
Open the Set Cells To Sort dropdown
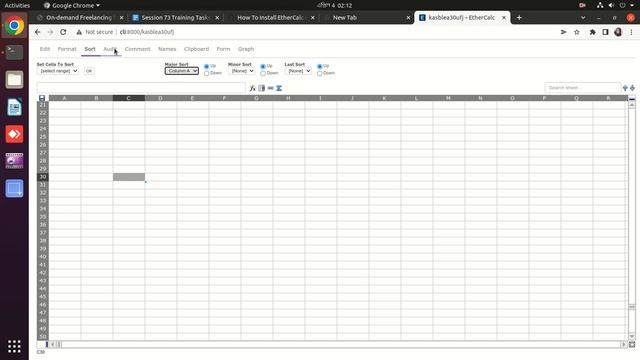(58, 71)
